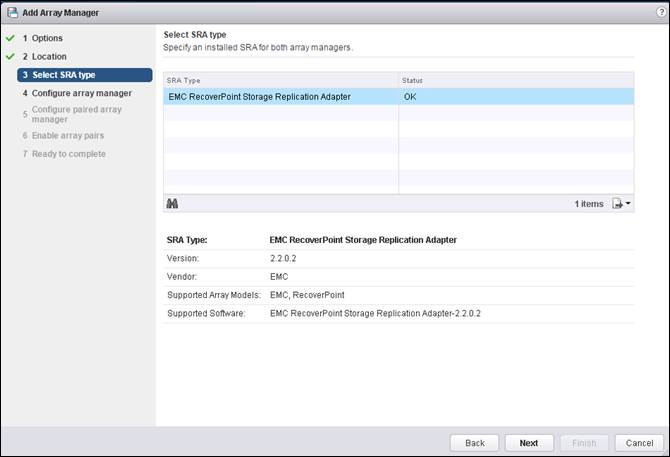Select step 5 Configure paired array manager
Viewport: 670px width, 457px height.
(x=72, y=114)
